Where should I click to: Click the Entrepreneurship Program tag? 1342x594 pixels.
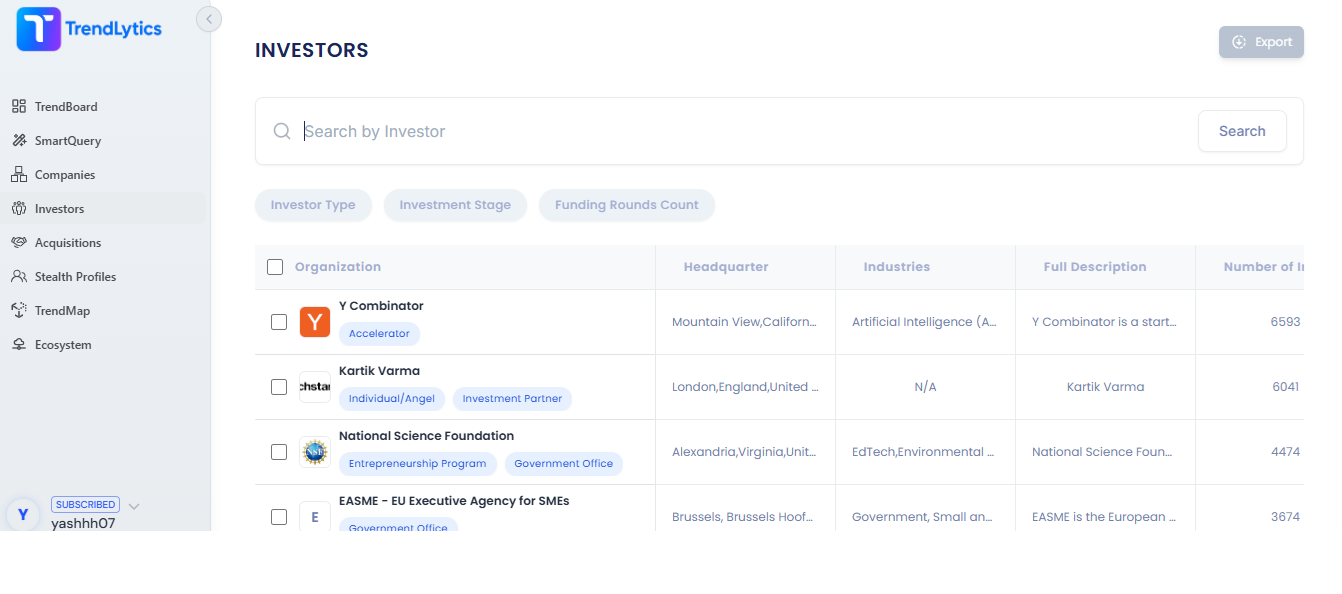click(417, 464)
